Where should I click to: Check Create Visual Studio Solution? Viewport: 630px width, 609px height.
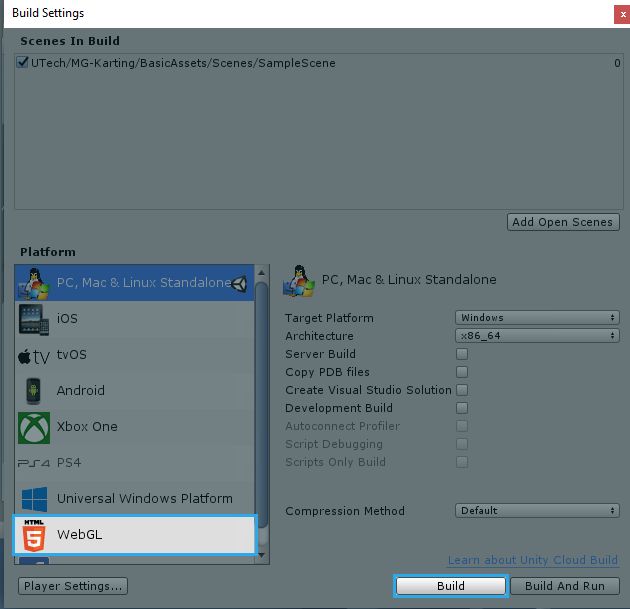tap(462, 390)
